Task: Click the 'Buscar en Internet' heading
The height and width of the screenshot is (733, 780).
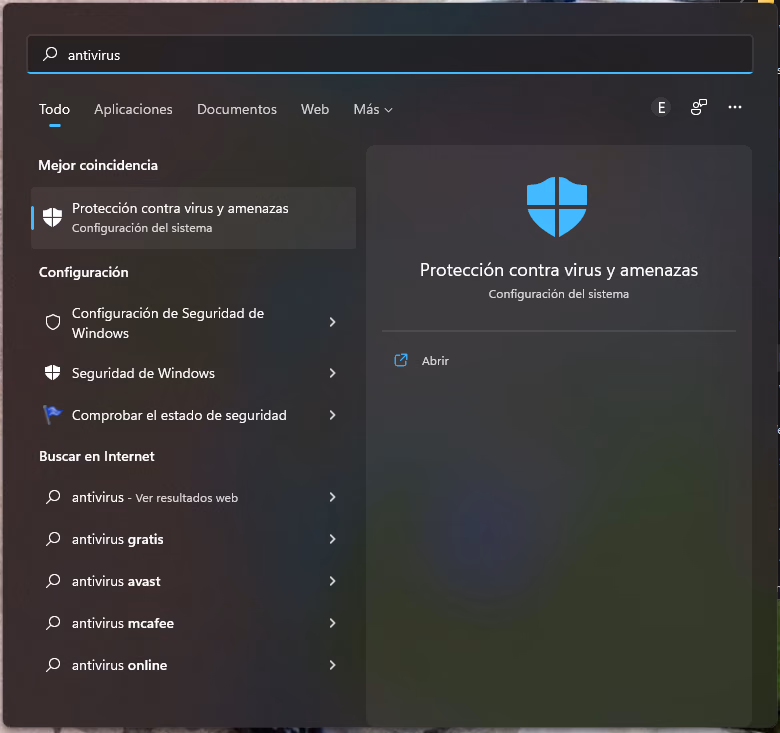Action: (97, 457)
